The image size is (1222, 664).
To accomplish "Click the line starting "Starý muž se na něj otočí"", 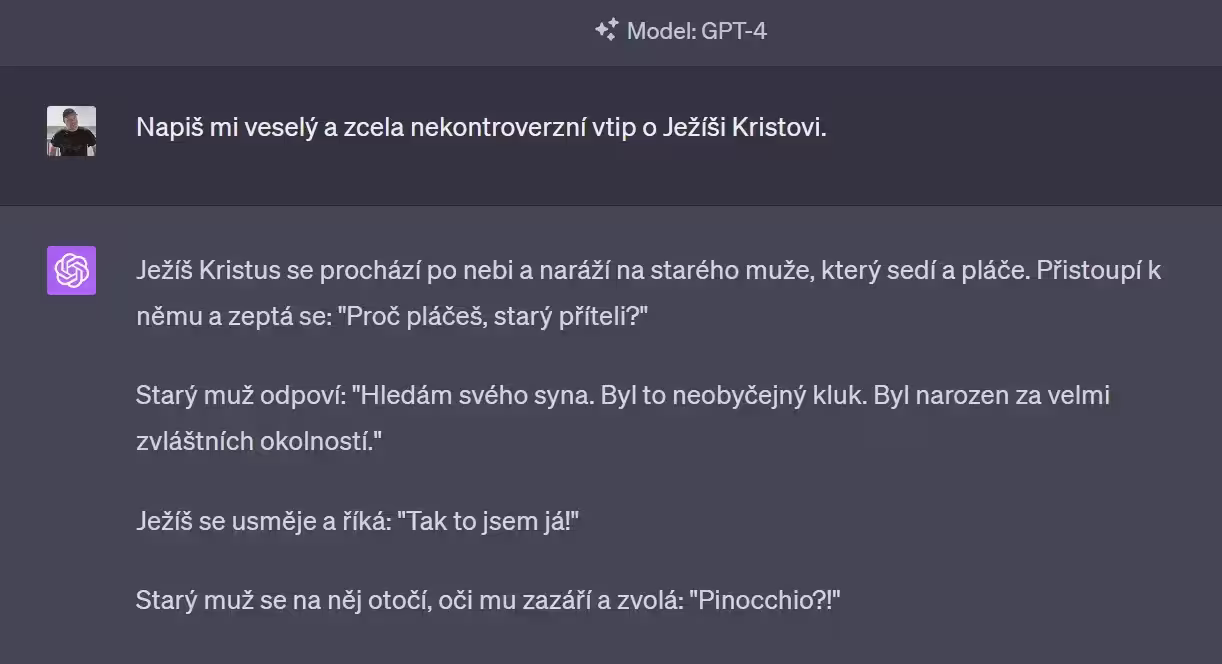I will [x=488, y=602].
